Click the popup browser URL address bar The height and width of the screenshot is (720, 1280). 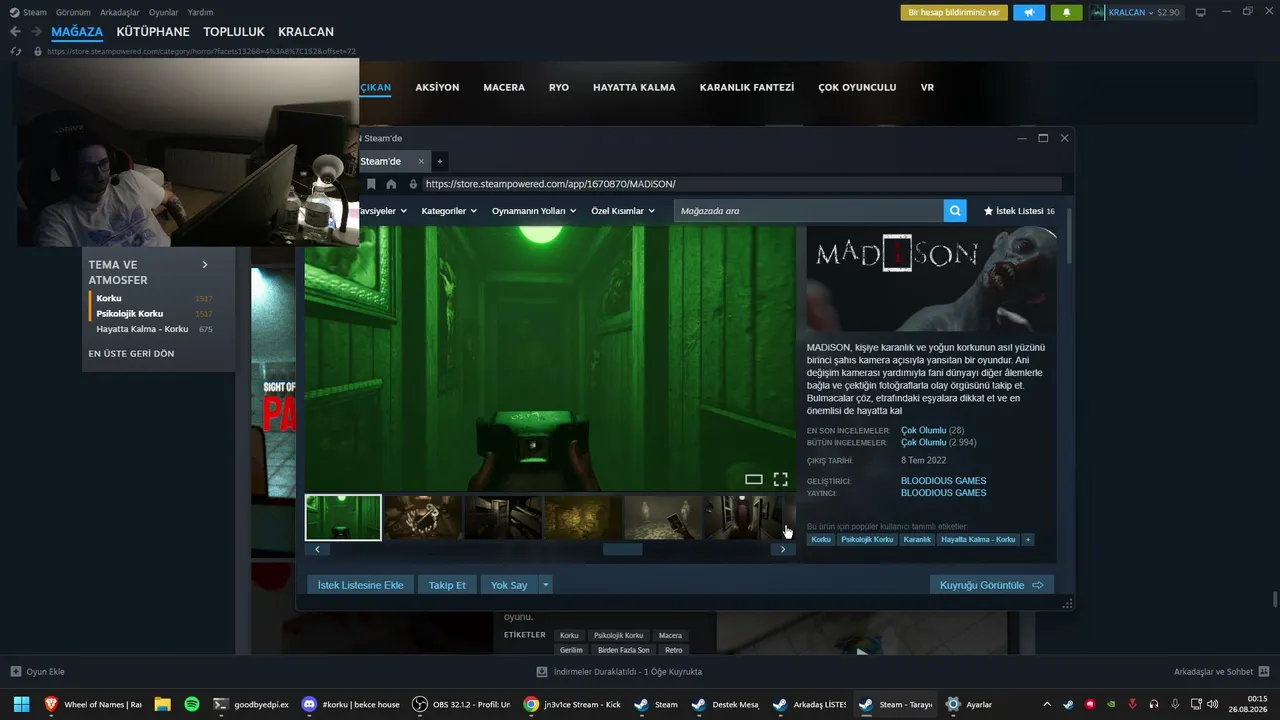(741, 184)
